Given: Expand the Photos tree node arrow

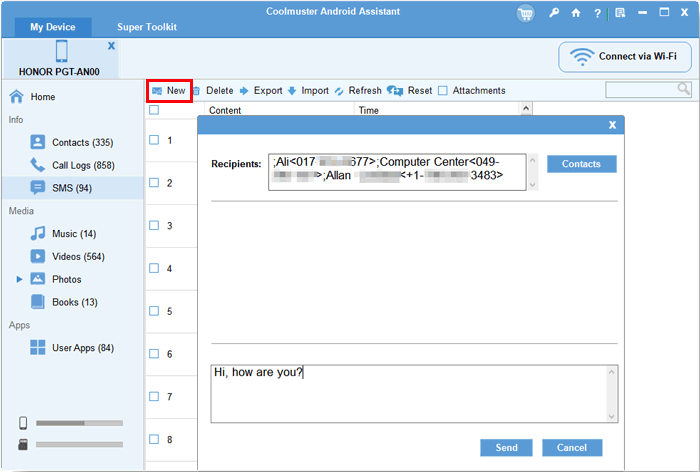Looking at the screenshot, I should [x=19, y=279].
